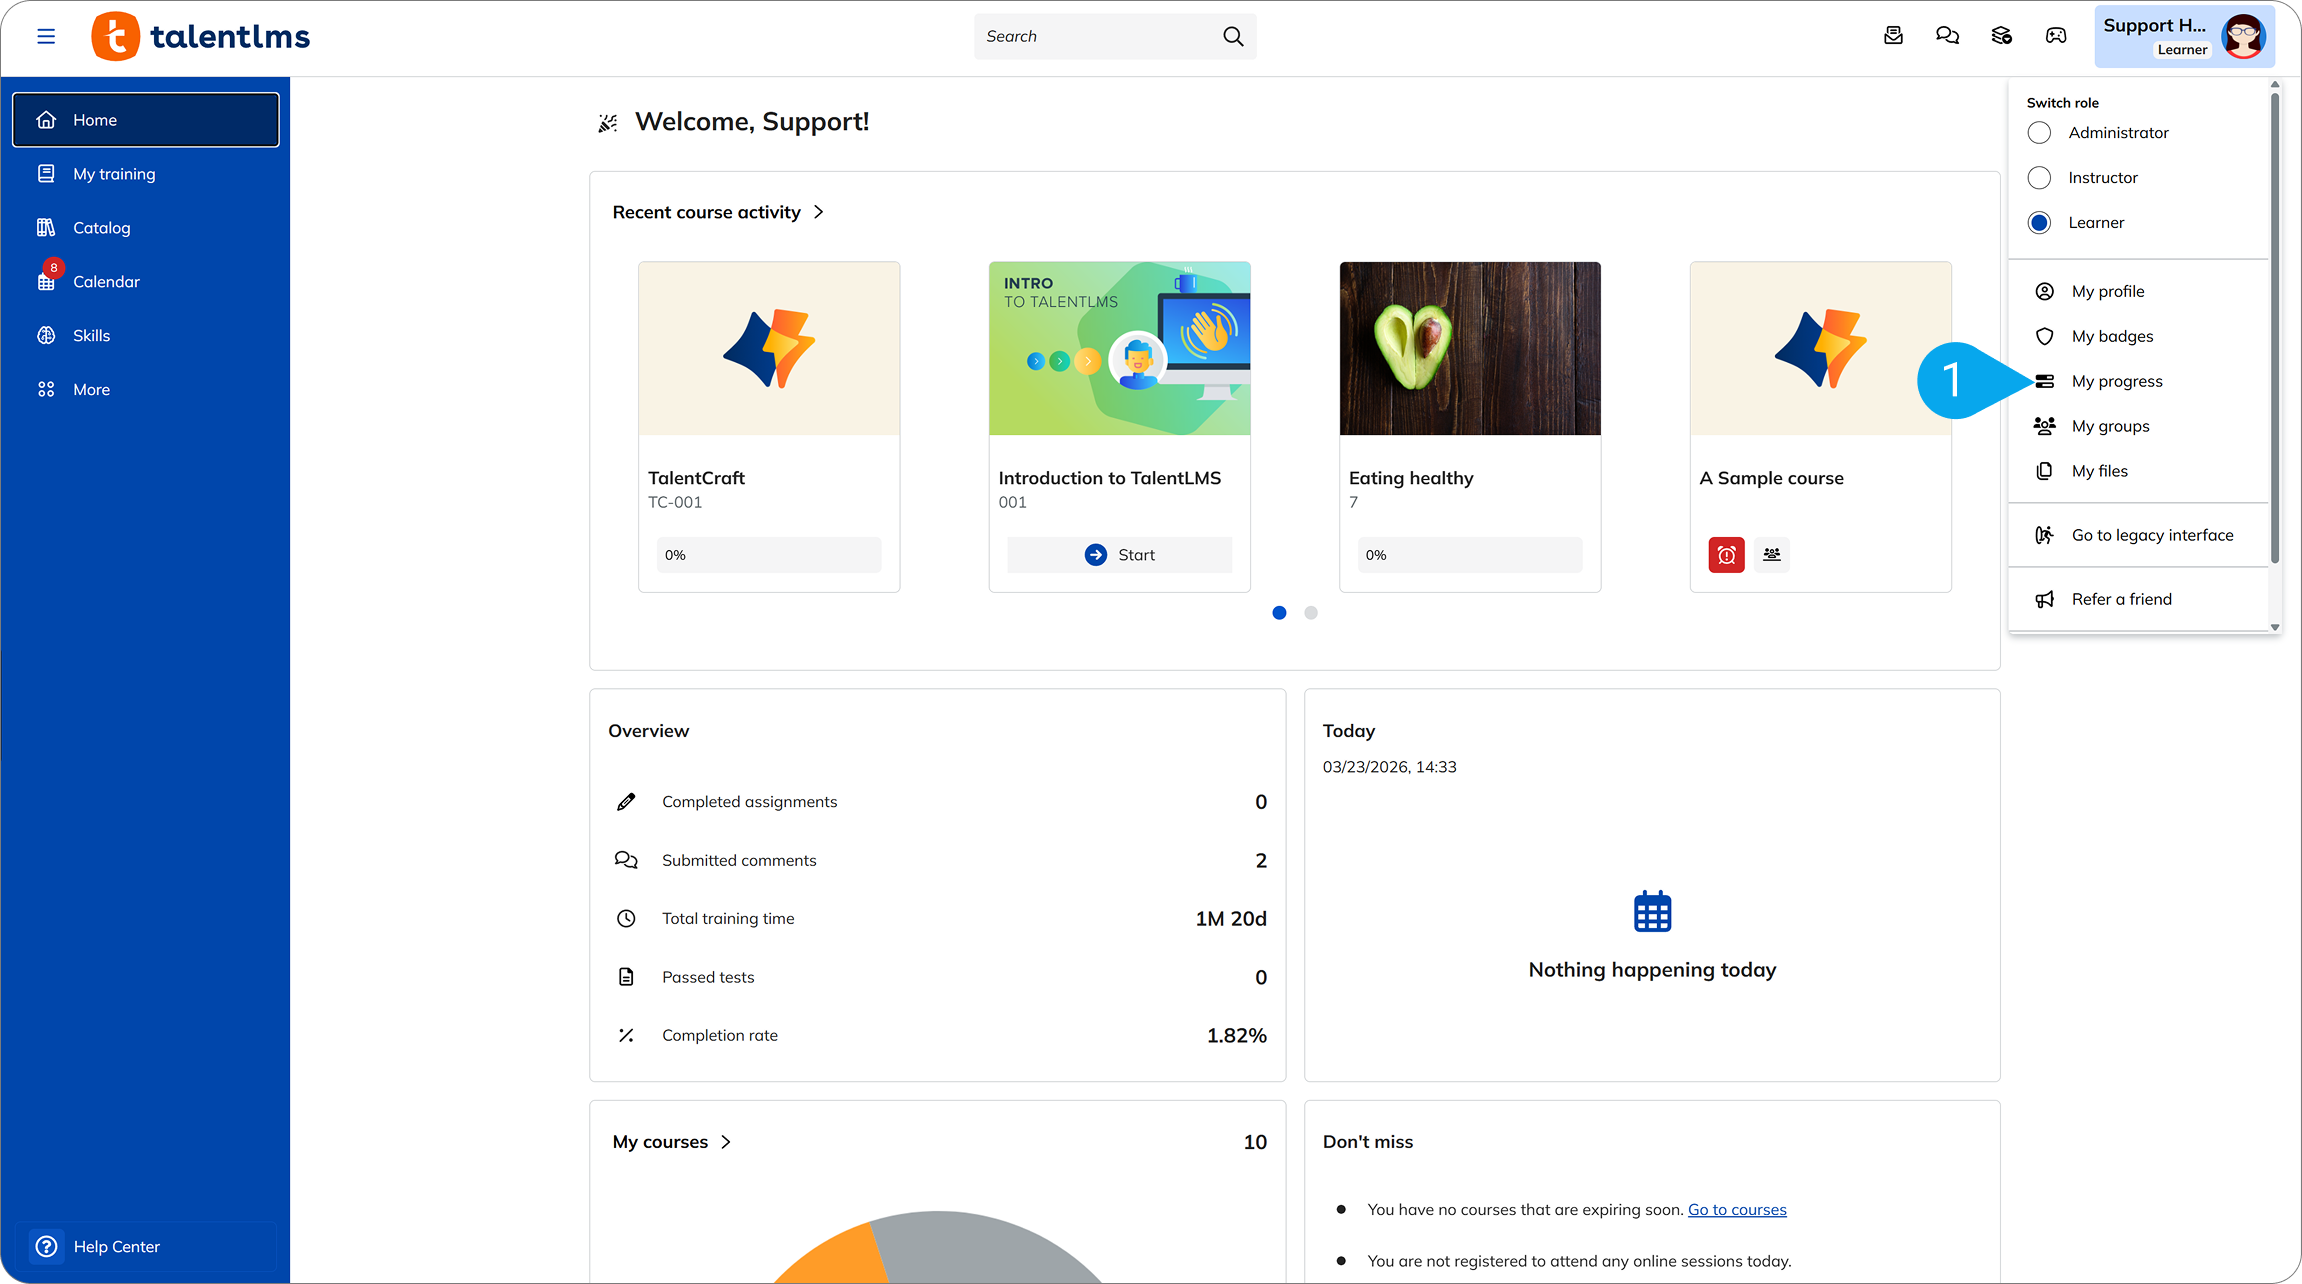Viewport: 2302px width, 1284px height.
Task: Open the discussions chat icon
Action: (x=1947, y=36)
